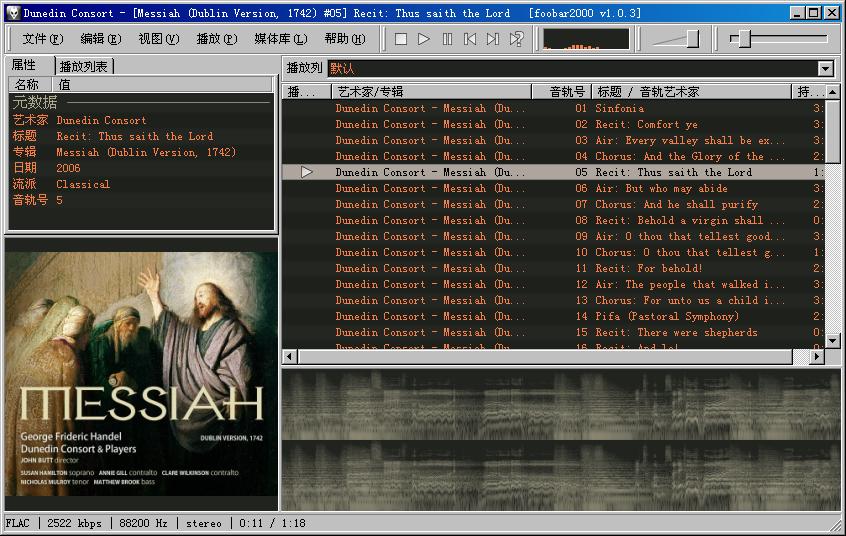Click the 持... duration column header
Viewport: 846px width, 536px height.
tap(808, 92)
